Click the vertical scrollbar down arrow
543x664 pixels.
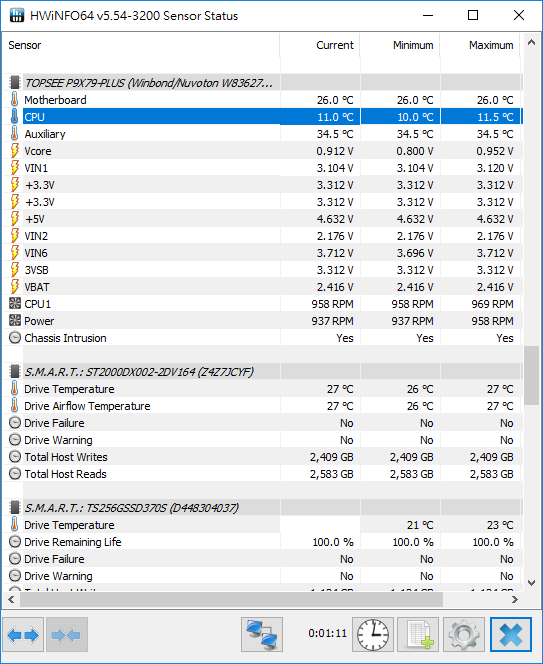click(x=531, y=583)
